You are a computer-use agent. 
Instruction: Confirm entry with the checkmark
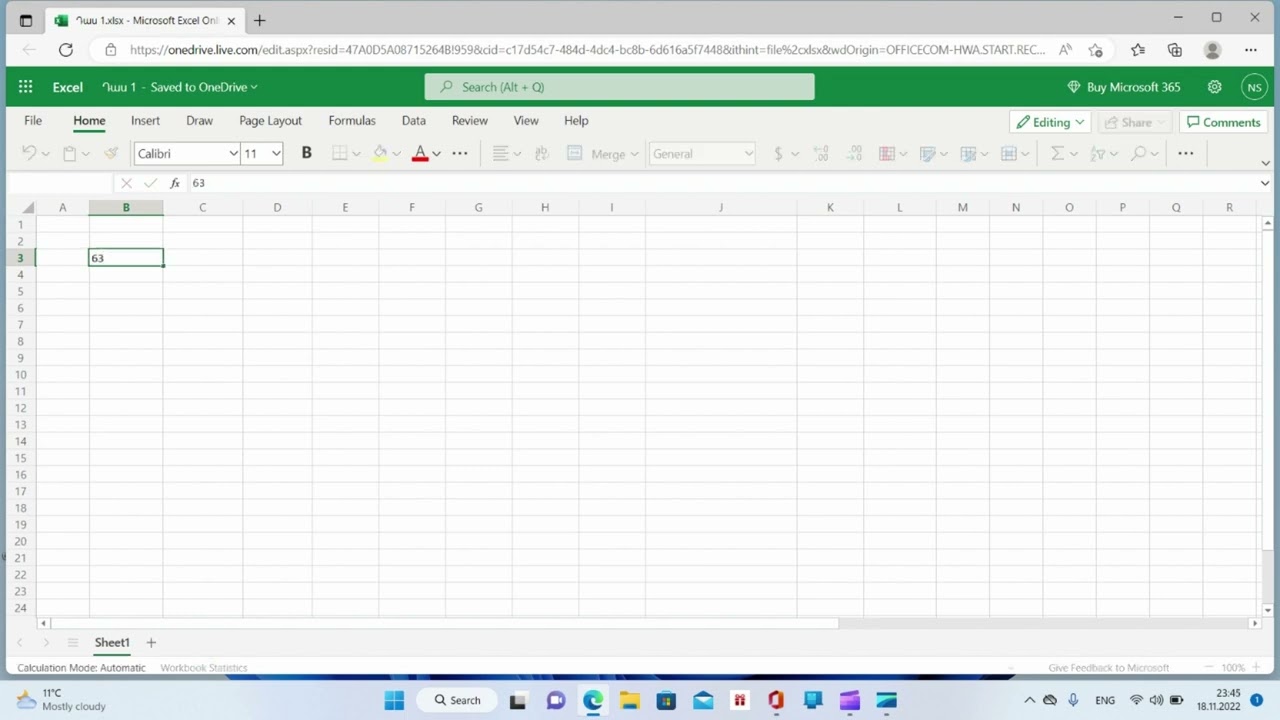coord(150,183)
